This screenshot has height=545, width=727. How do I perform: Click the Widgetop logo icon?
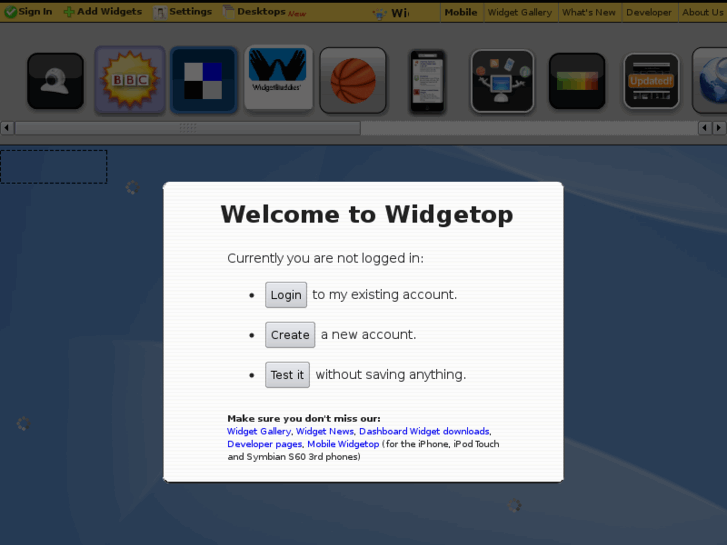(380, 13)
